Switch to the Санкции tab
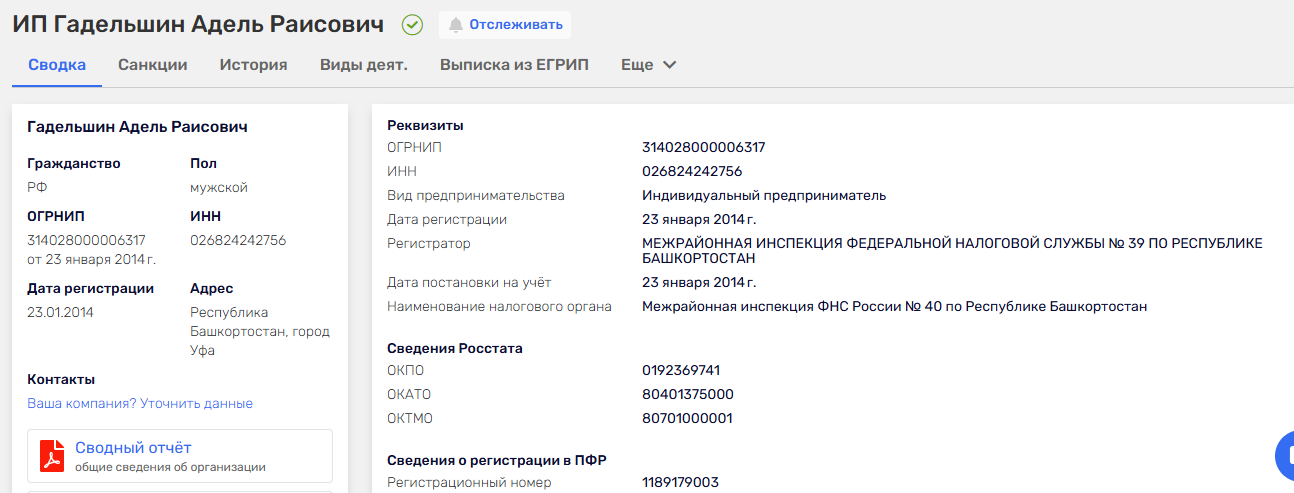 pyautogui.click(x=153, y=65)
